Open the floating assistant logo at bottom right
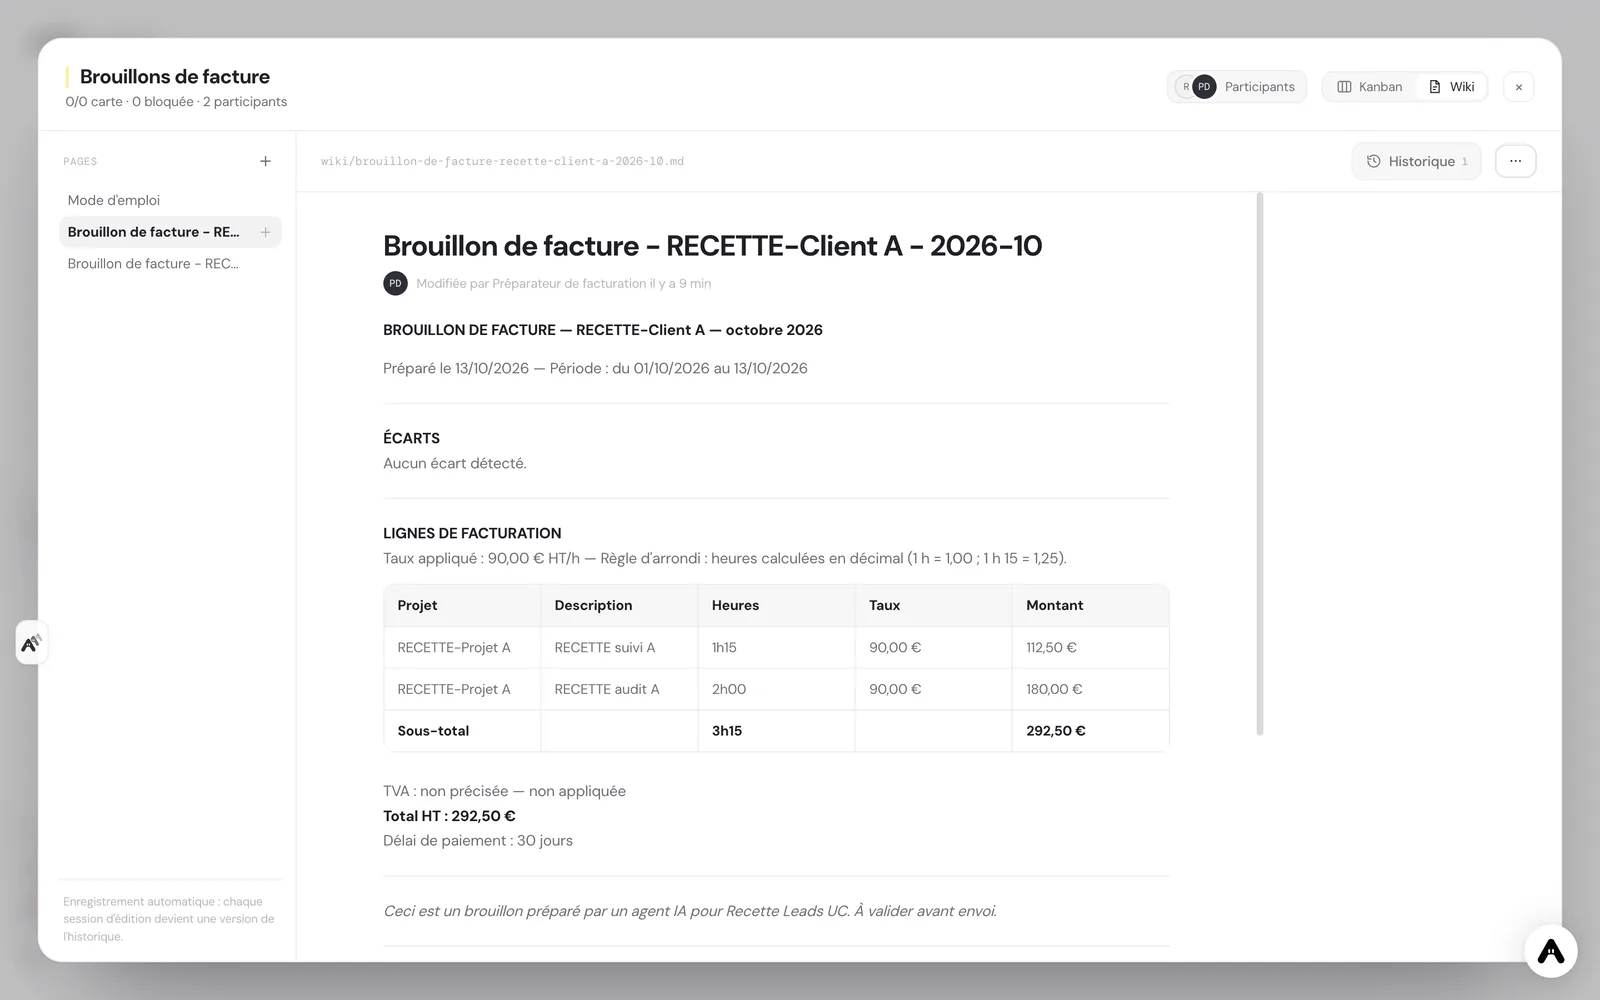This screenshot has height=1000, width=1600. [1550, 950]
